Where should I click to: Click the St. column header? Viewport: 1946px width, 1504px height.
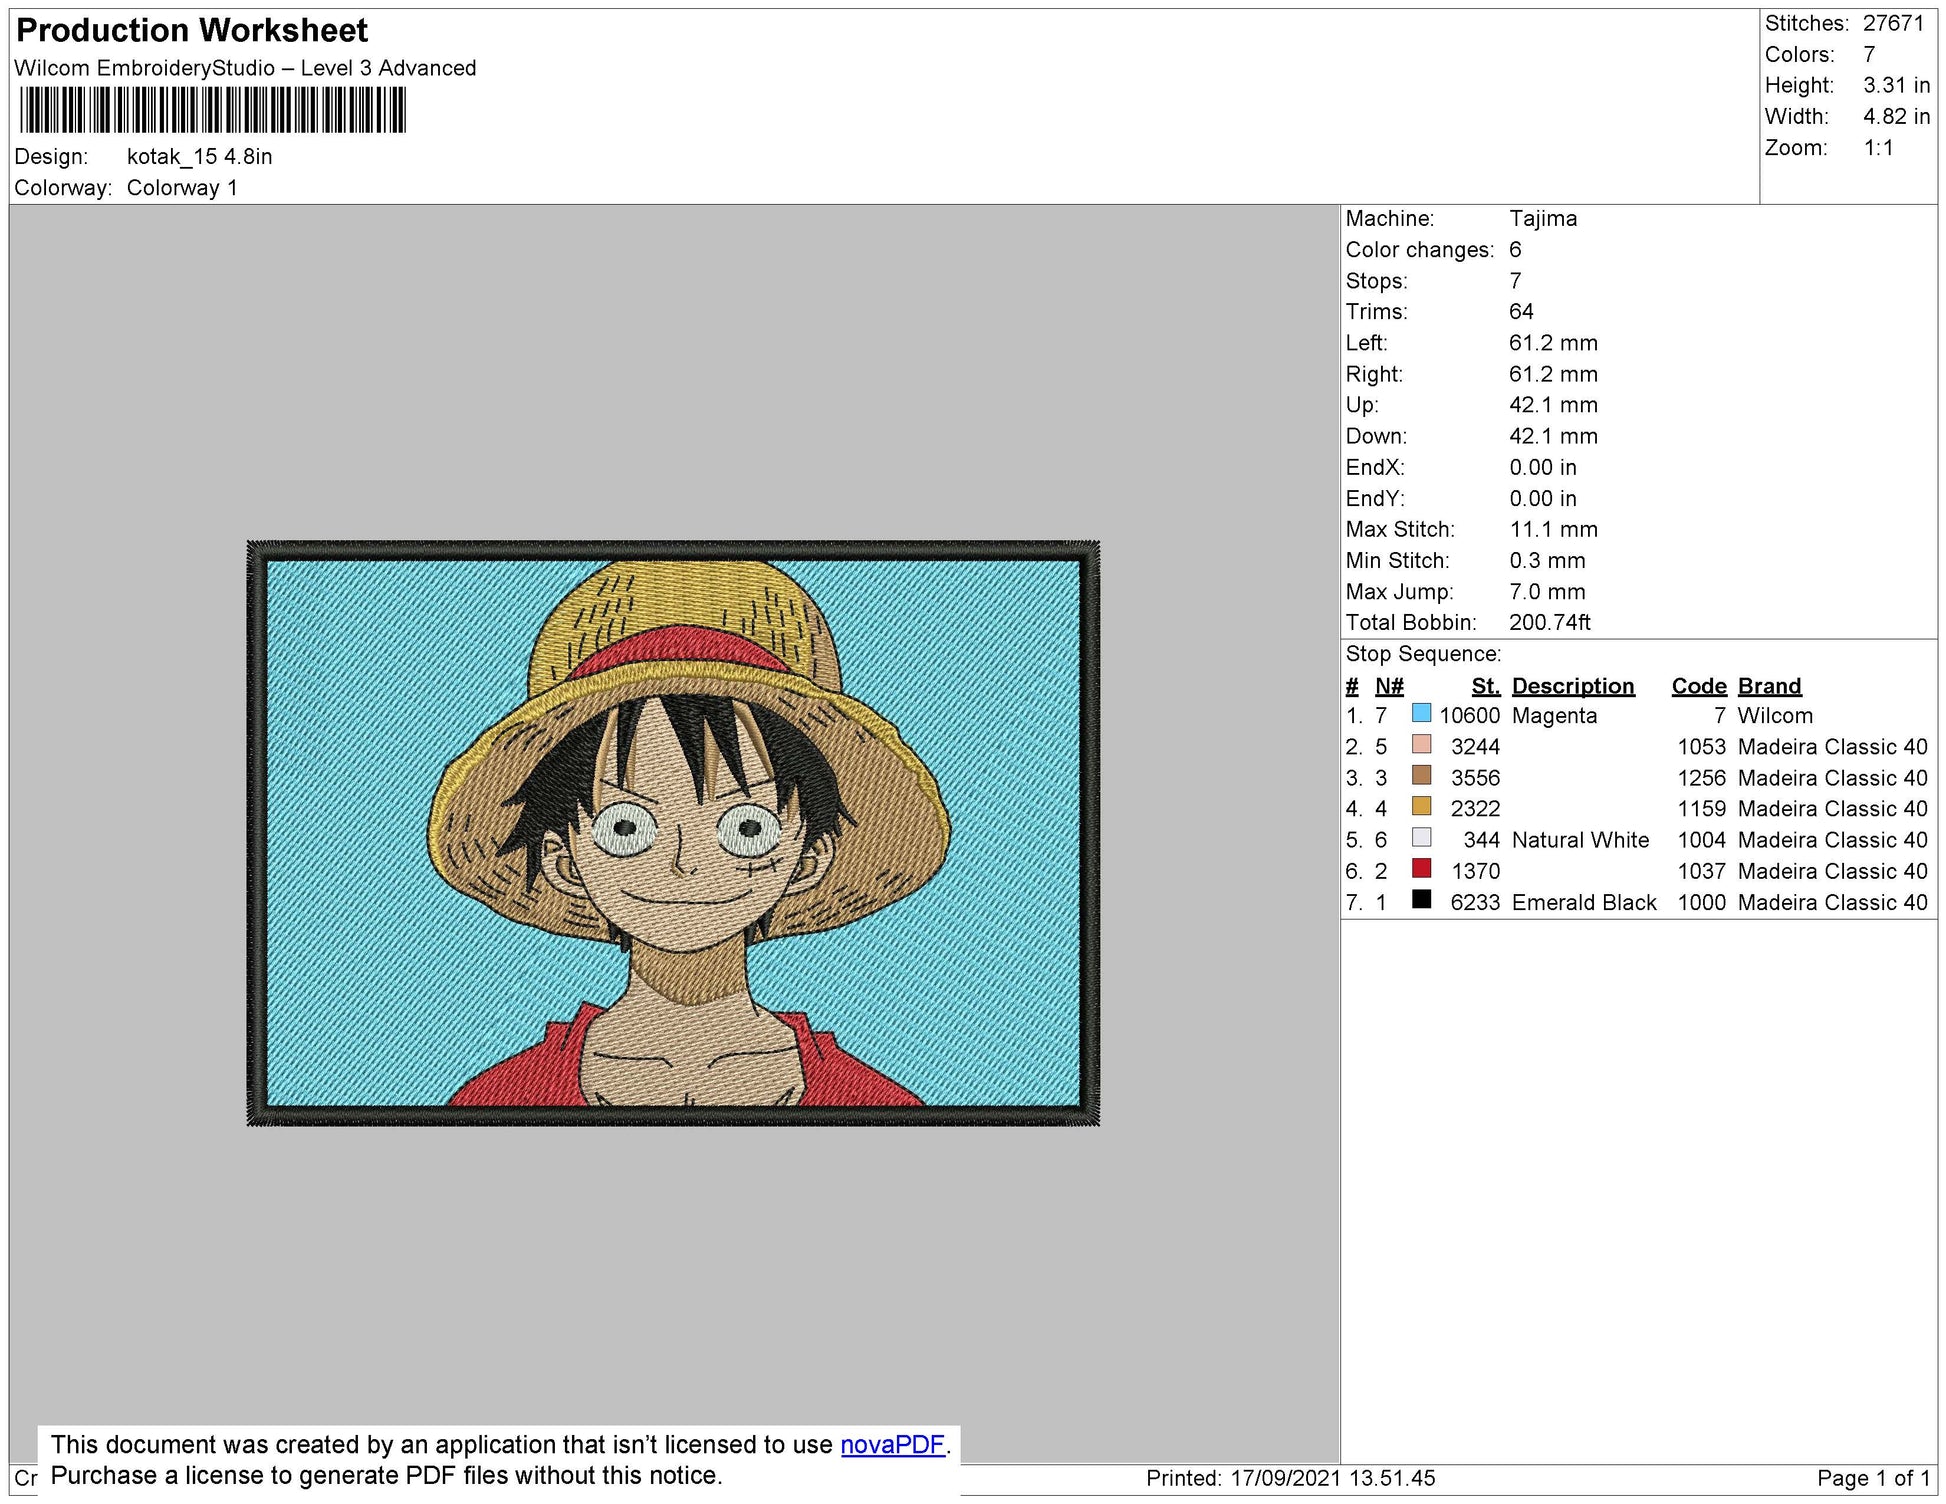pyautogui.click(x=1485, y=686)
